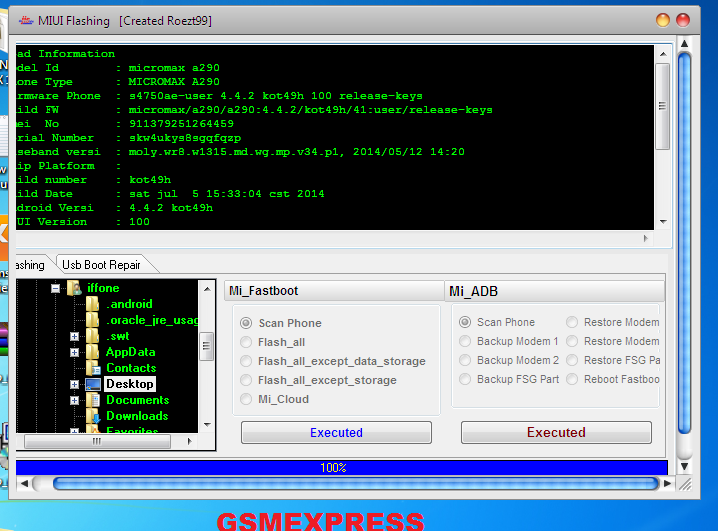The image size is (718, 531).
Task: Click the folder tree up scroll arrow
Action: [x=207, y=289]
